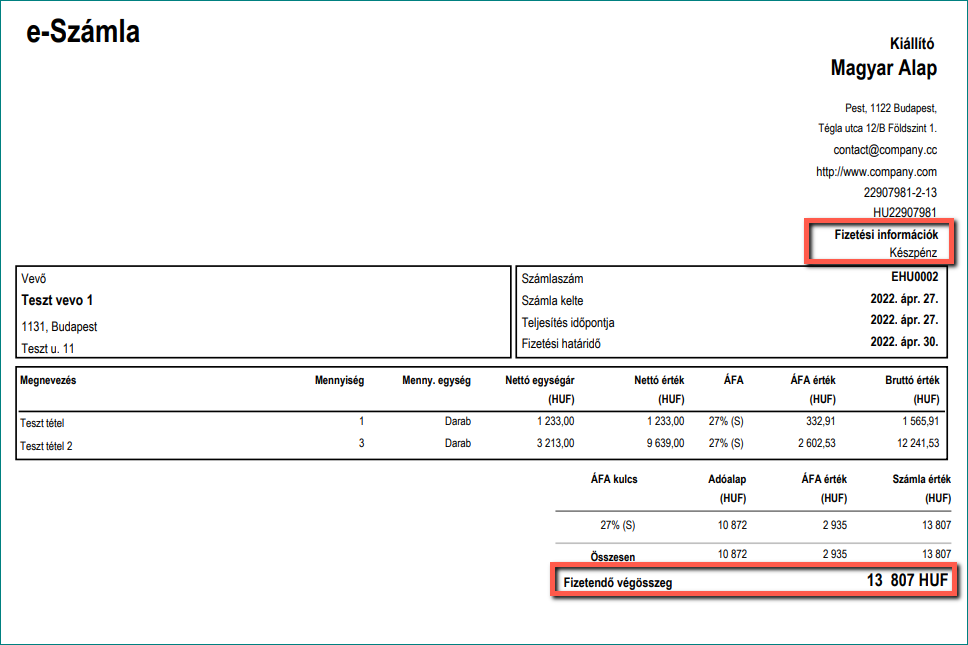The image size is (968, 645).
Task: Click the e-Számla document title
Action: click(x=83, y=31)
